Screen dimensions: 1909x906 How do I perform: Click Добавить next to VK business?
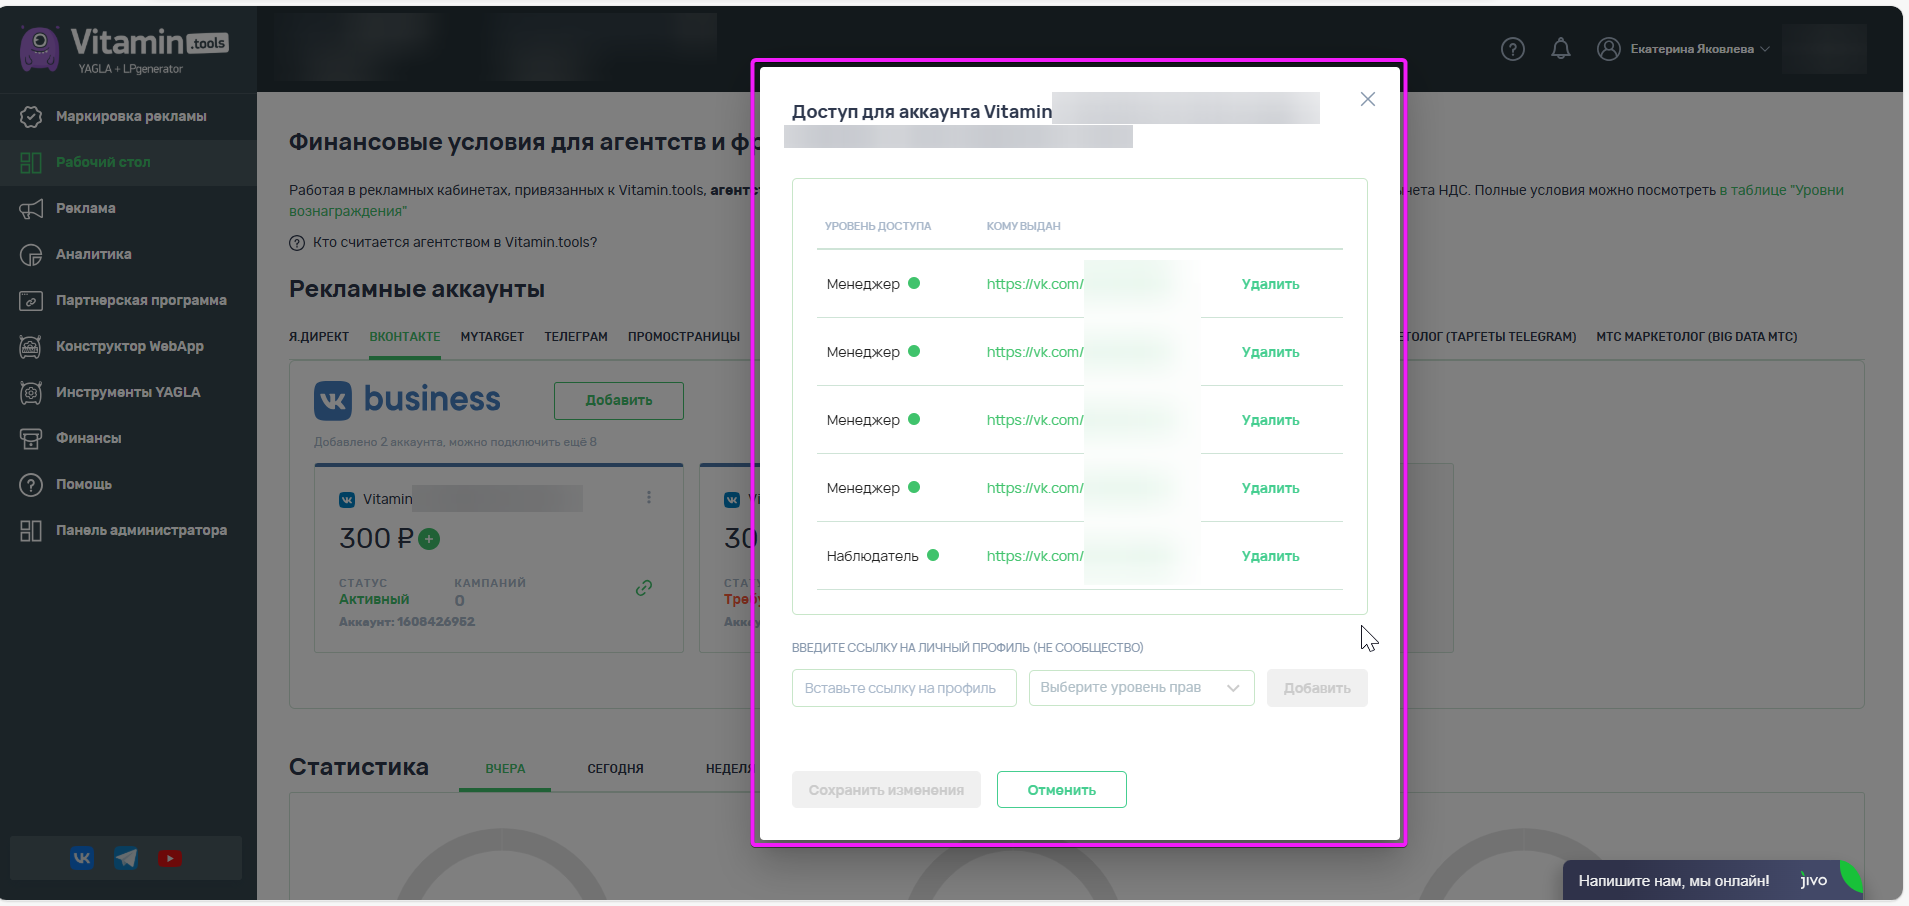click(x=619, y=401)
